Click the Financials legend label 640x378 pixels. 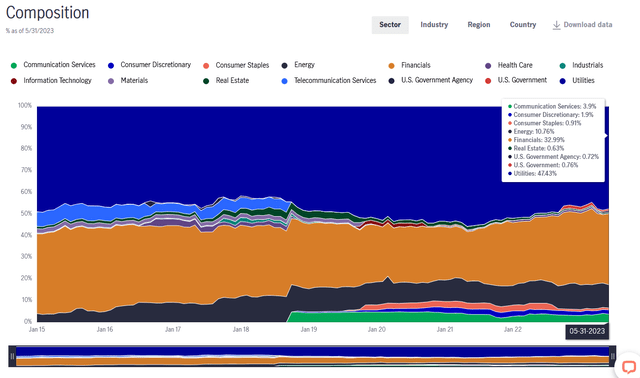click(x=416, y=65)
